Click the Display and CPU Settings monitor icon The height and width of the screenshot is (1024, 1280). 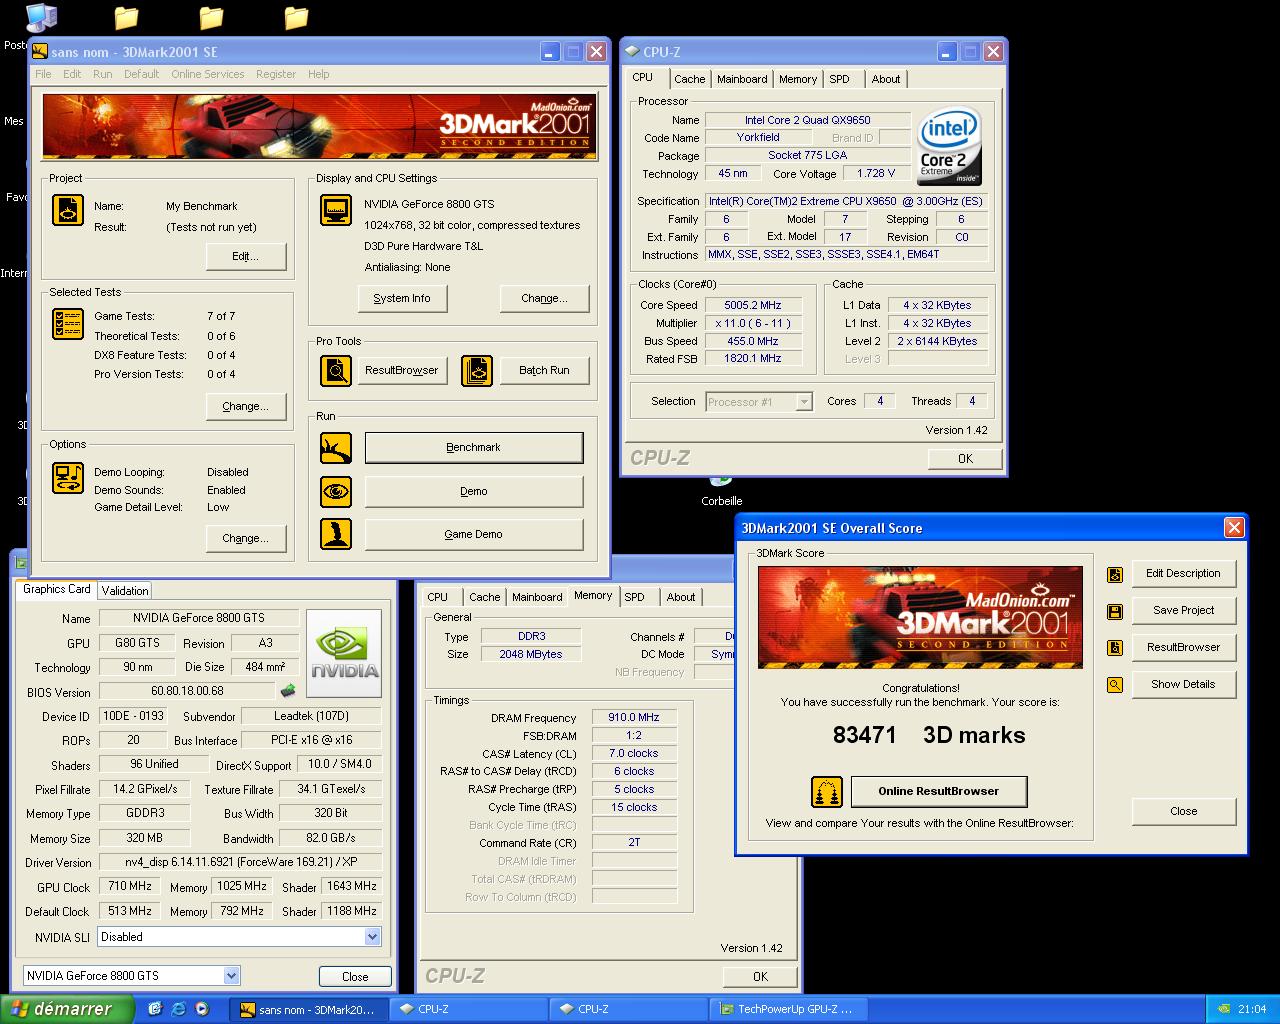[x=336, y=210]
